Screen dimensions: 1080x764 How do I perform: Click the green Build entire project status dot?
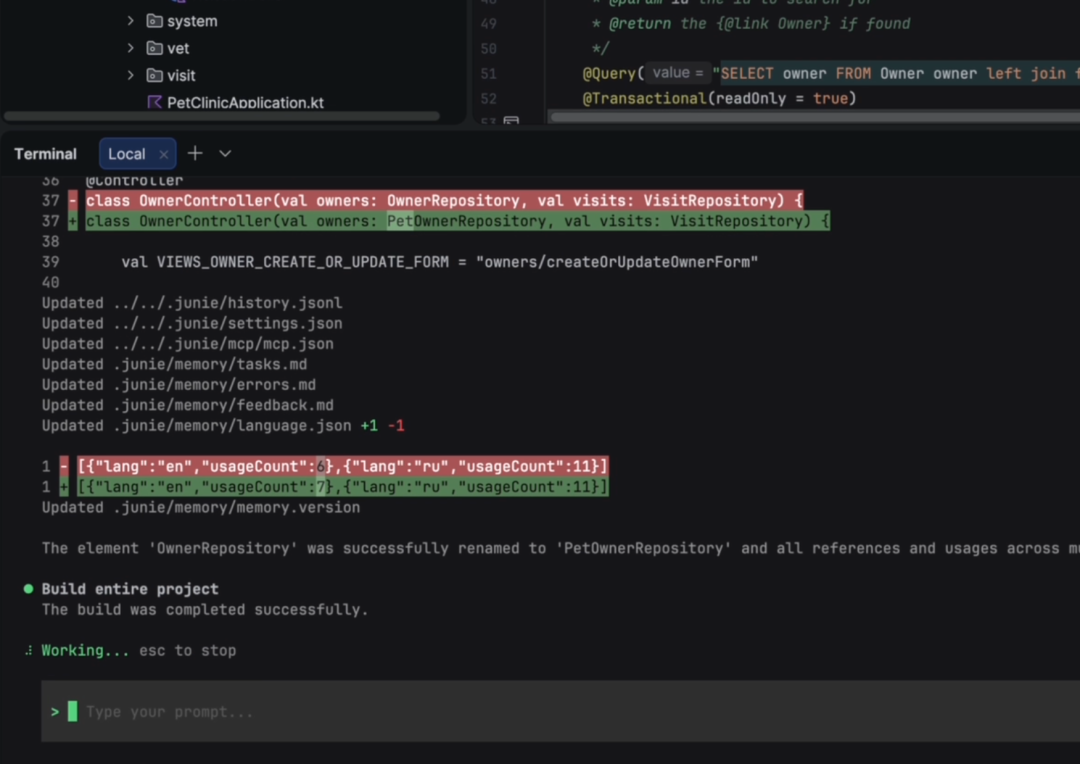click(x=28, y=588)
